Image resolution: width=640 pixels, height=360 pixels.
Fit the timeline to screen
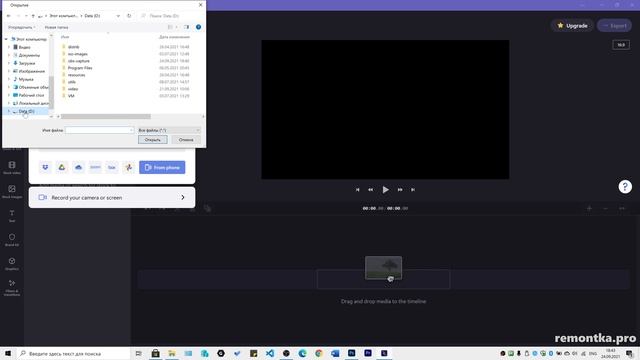click(x=622, y=209)
